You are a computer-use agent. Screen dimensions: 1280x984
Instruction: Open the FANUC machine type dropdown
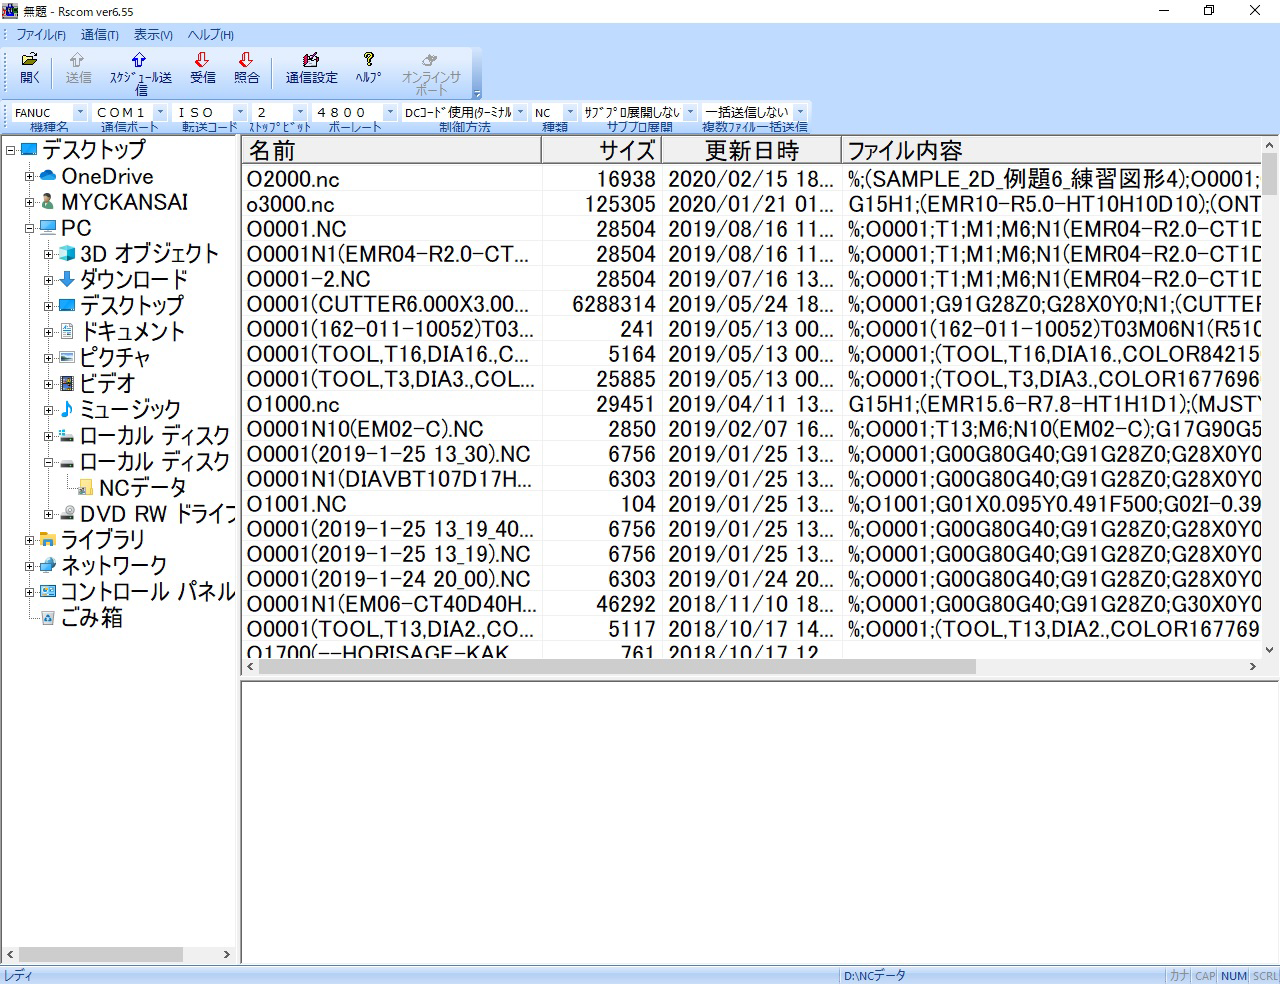(79, 113)
